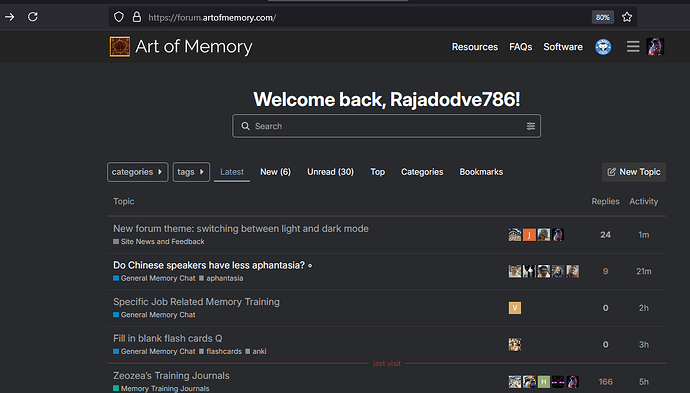Open the user profile avatar in header
This screenshot has height=393, width=690.
[655, 47]
